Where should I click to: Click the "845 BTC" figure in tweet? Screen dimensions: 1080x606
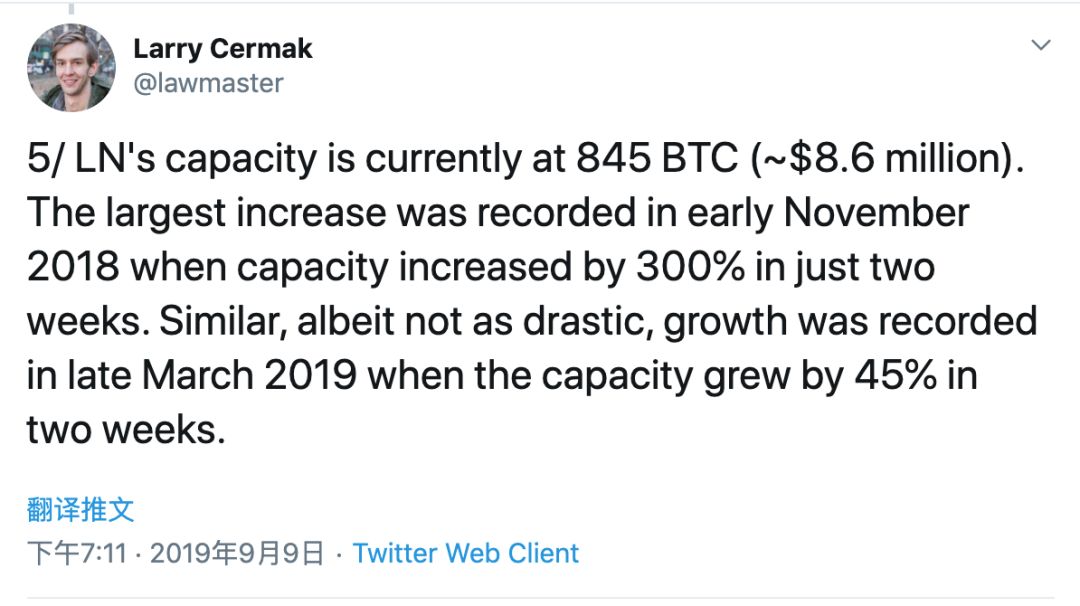pyautogui.click(x=657, y=158)
